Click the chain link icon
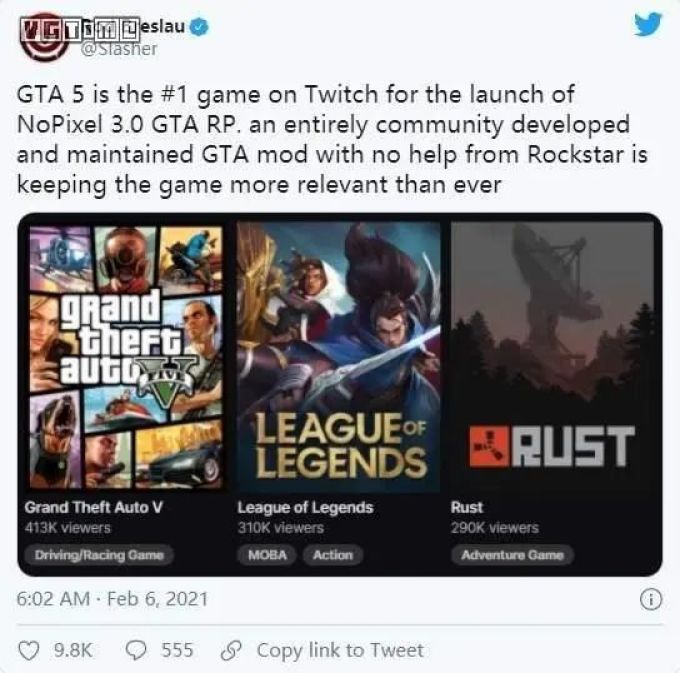 point(231,650)
